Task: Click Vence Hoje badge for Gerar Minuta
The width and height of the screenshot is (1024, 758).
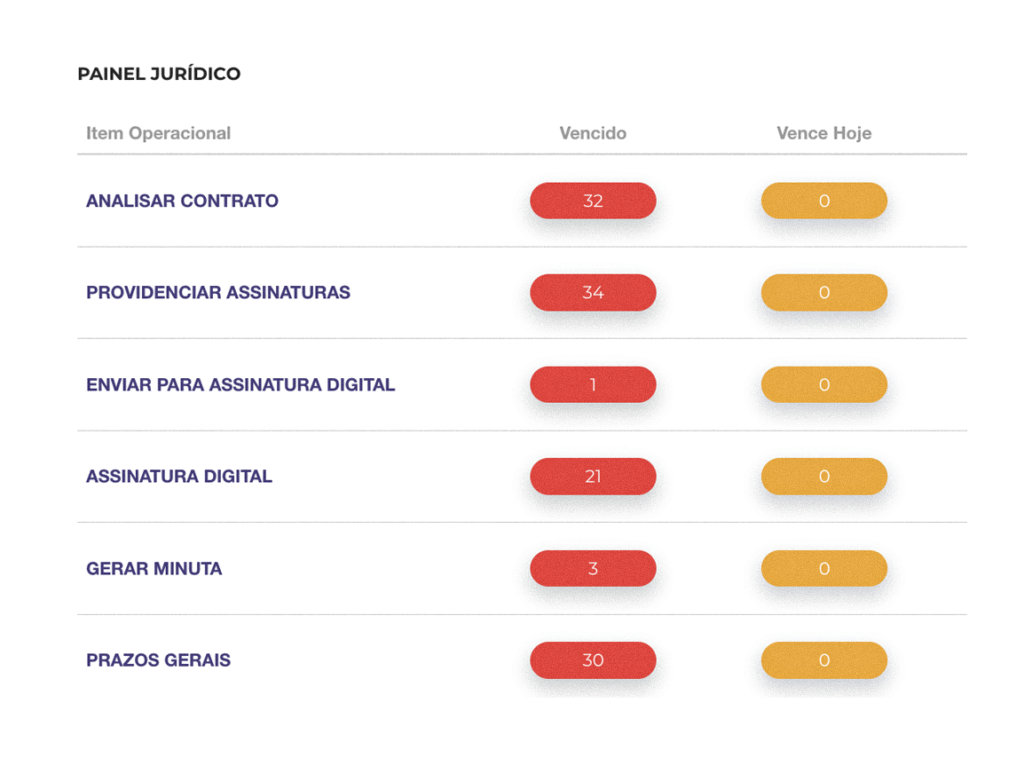Action: (824, 568)
